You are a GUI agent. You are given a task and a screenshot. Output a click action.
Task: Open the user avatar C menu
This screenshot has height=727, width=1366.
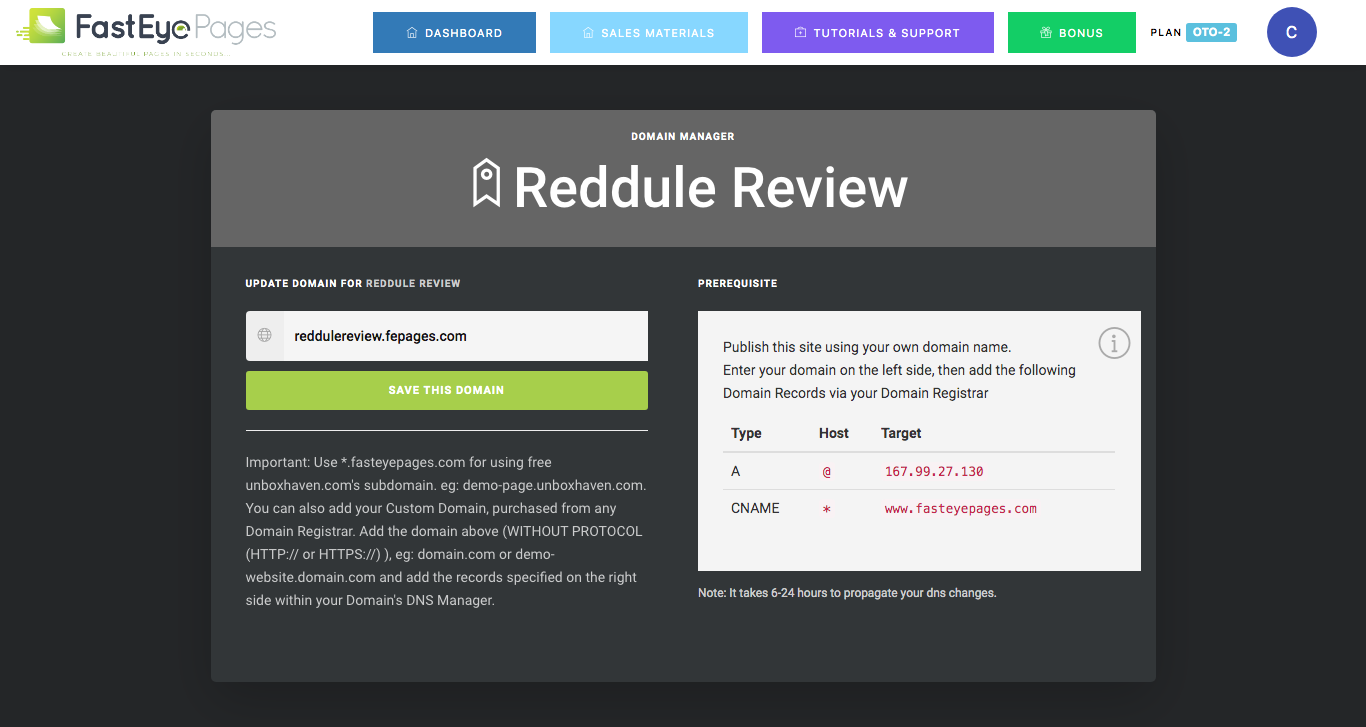click(x=1291, y=32)
